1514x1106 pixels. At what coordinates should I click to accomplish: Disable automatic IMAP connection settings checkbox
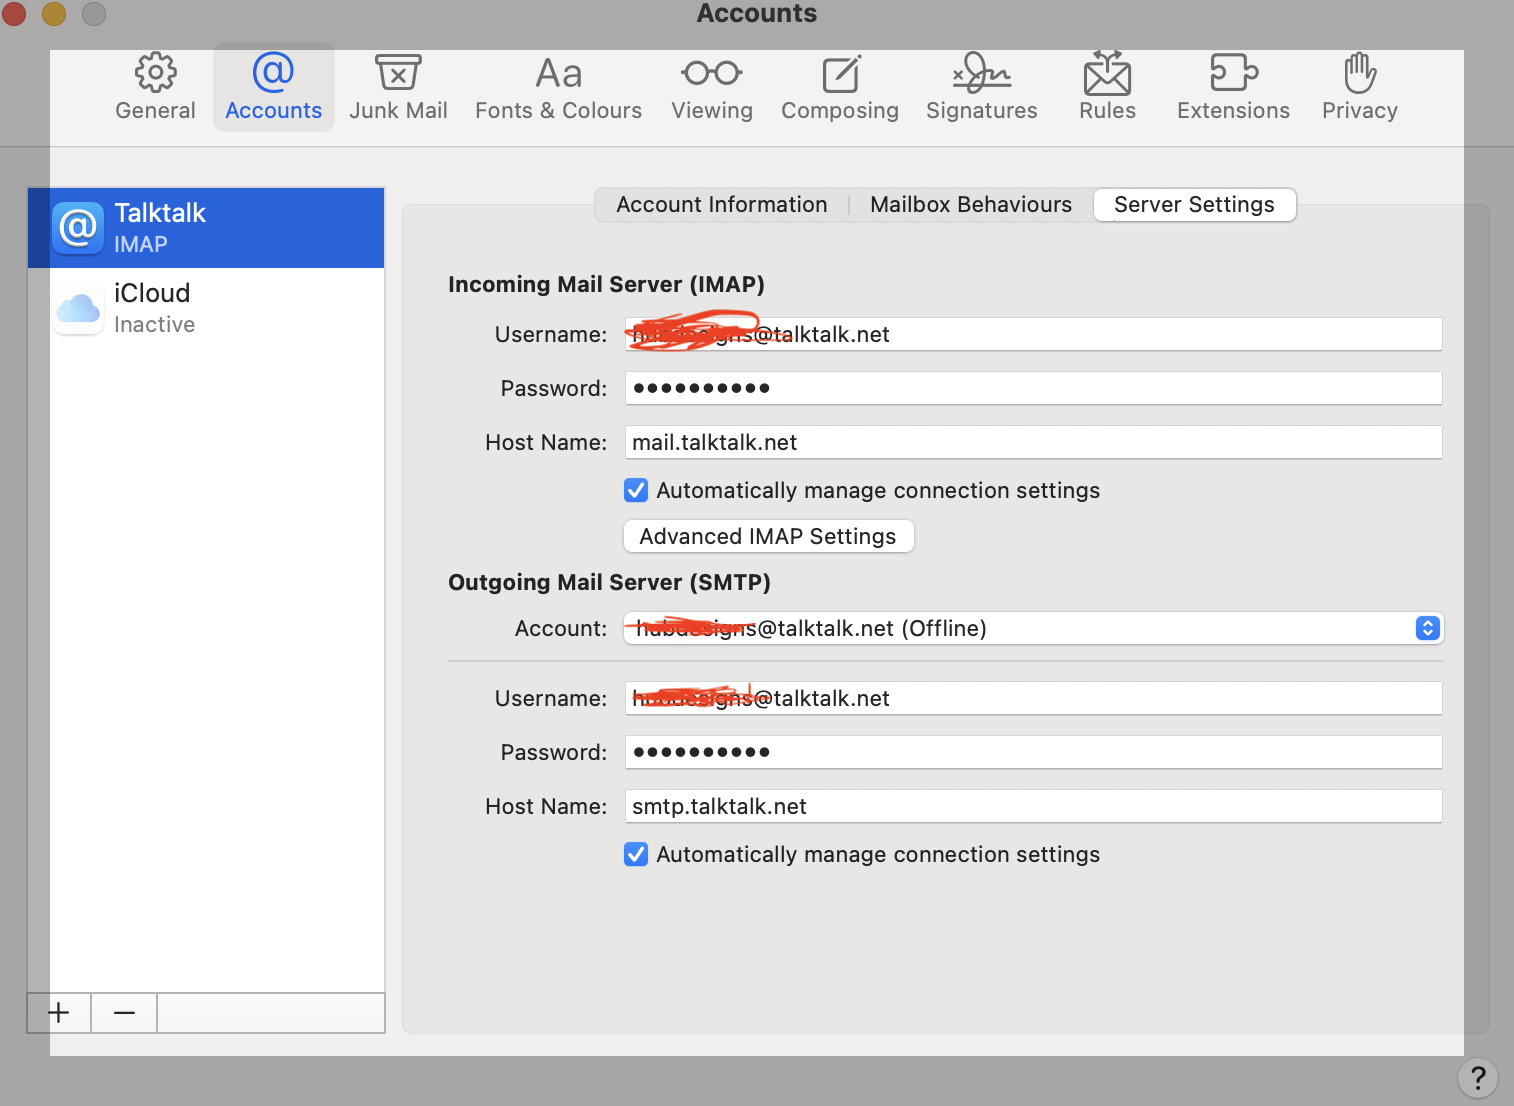click(x=636, y=490)
